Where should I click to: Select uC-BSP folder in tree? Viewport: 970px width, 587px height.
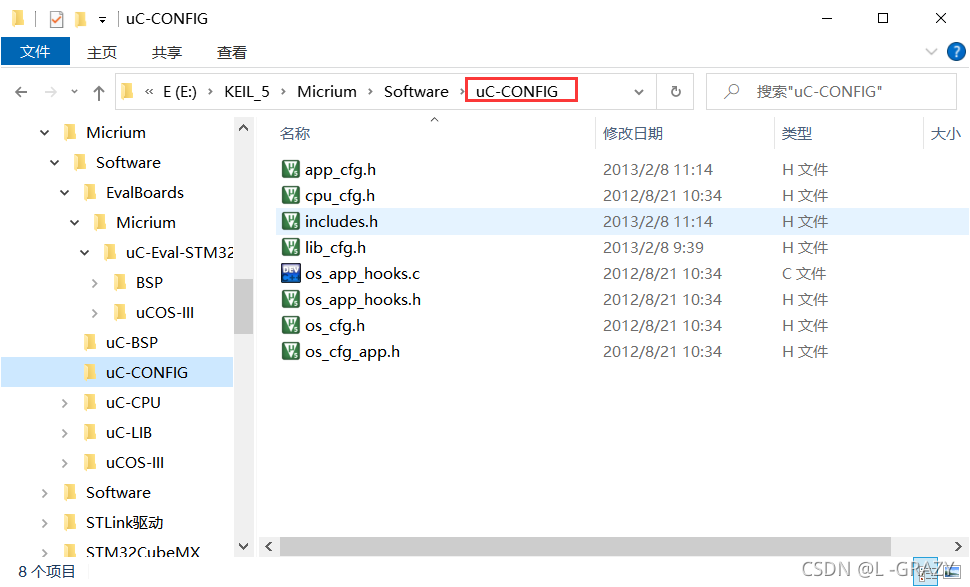point(132,342)
